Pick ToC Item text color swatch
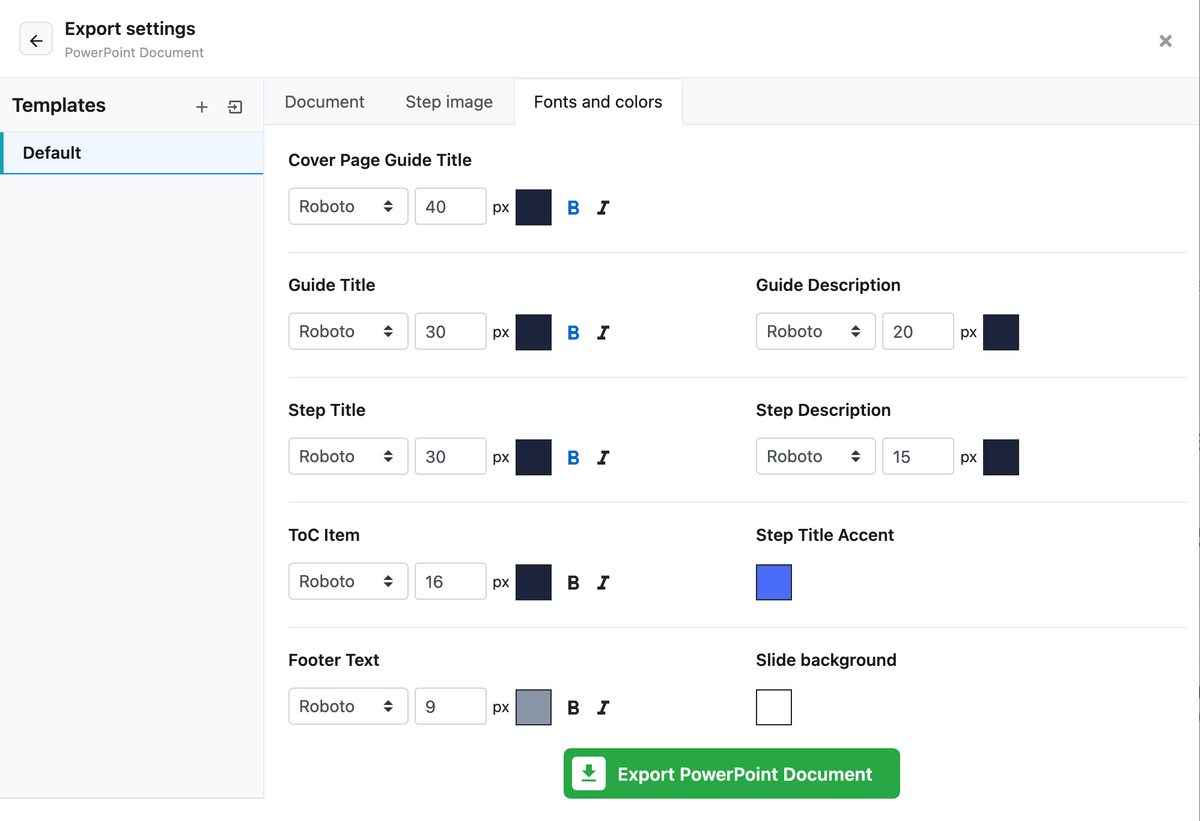Viewport: 1200px width, 821px height. pos(534,582)
